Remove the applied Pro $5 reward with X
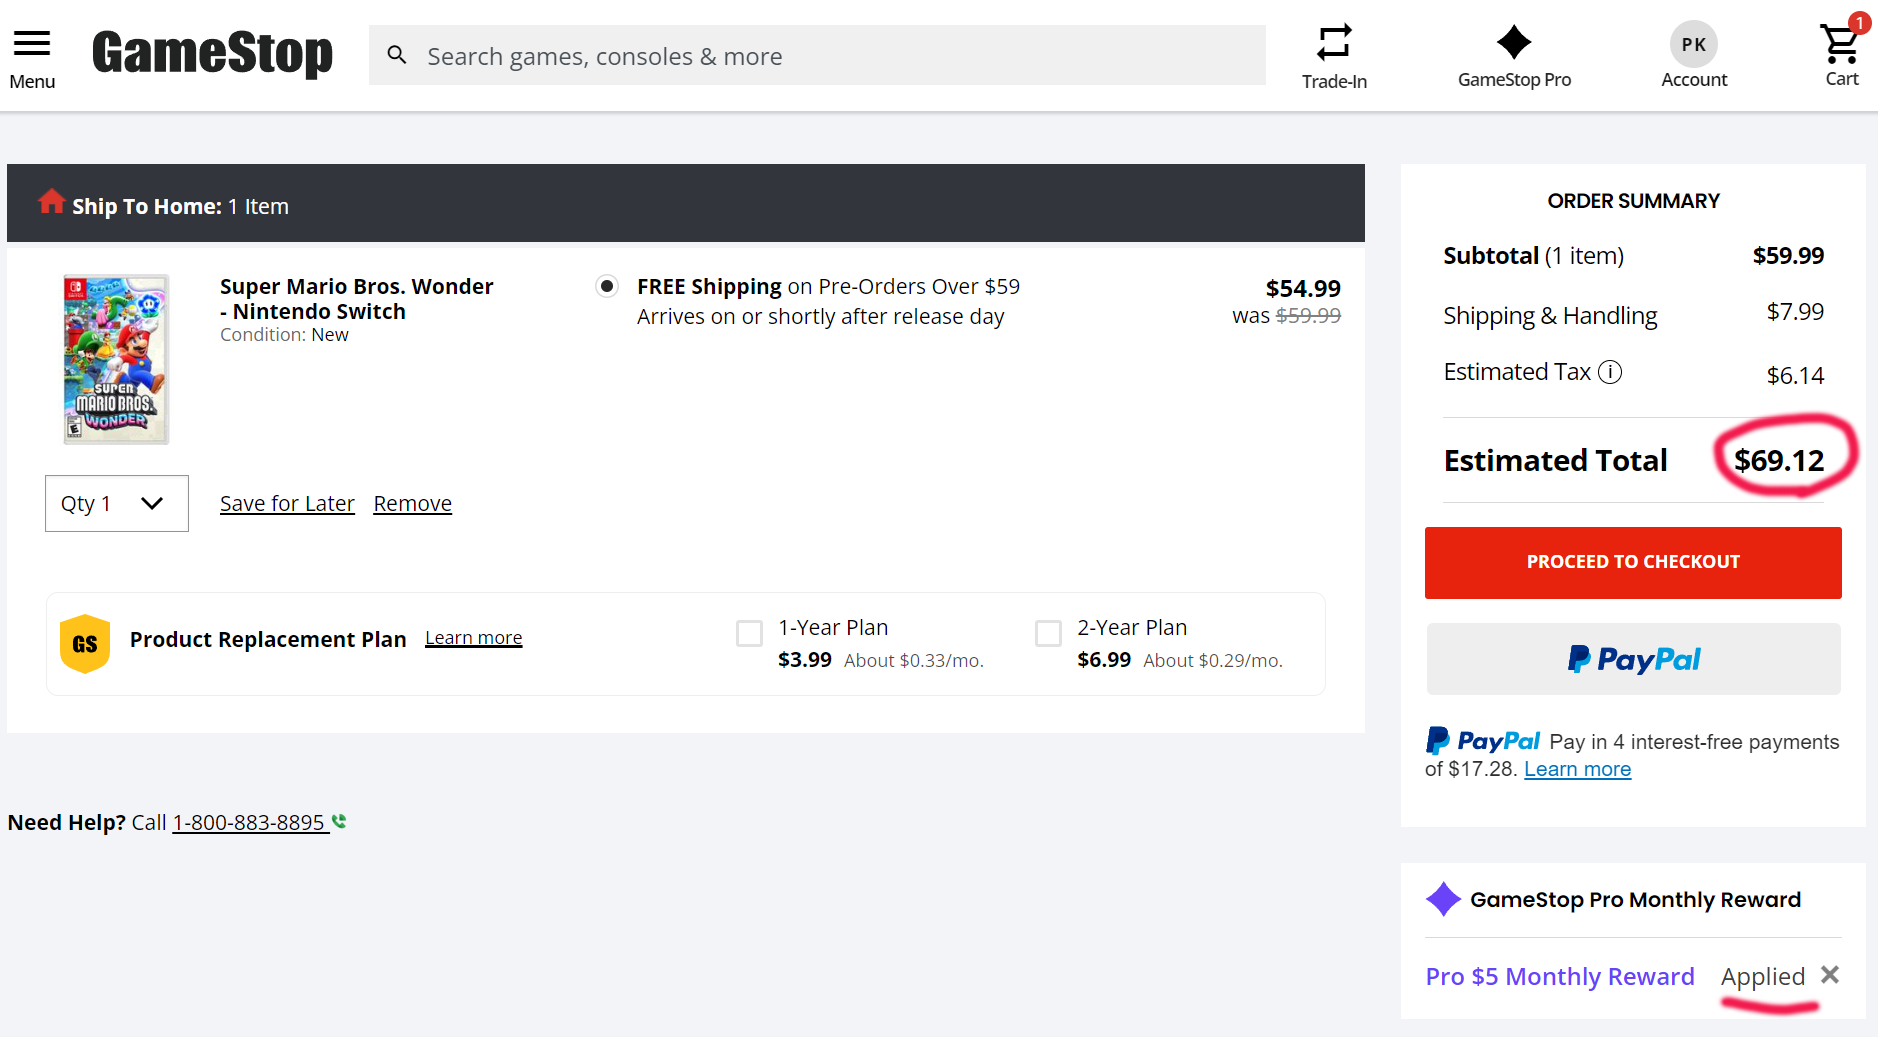 click(1830, 975)
